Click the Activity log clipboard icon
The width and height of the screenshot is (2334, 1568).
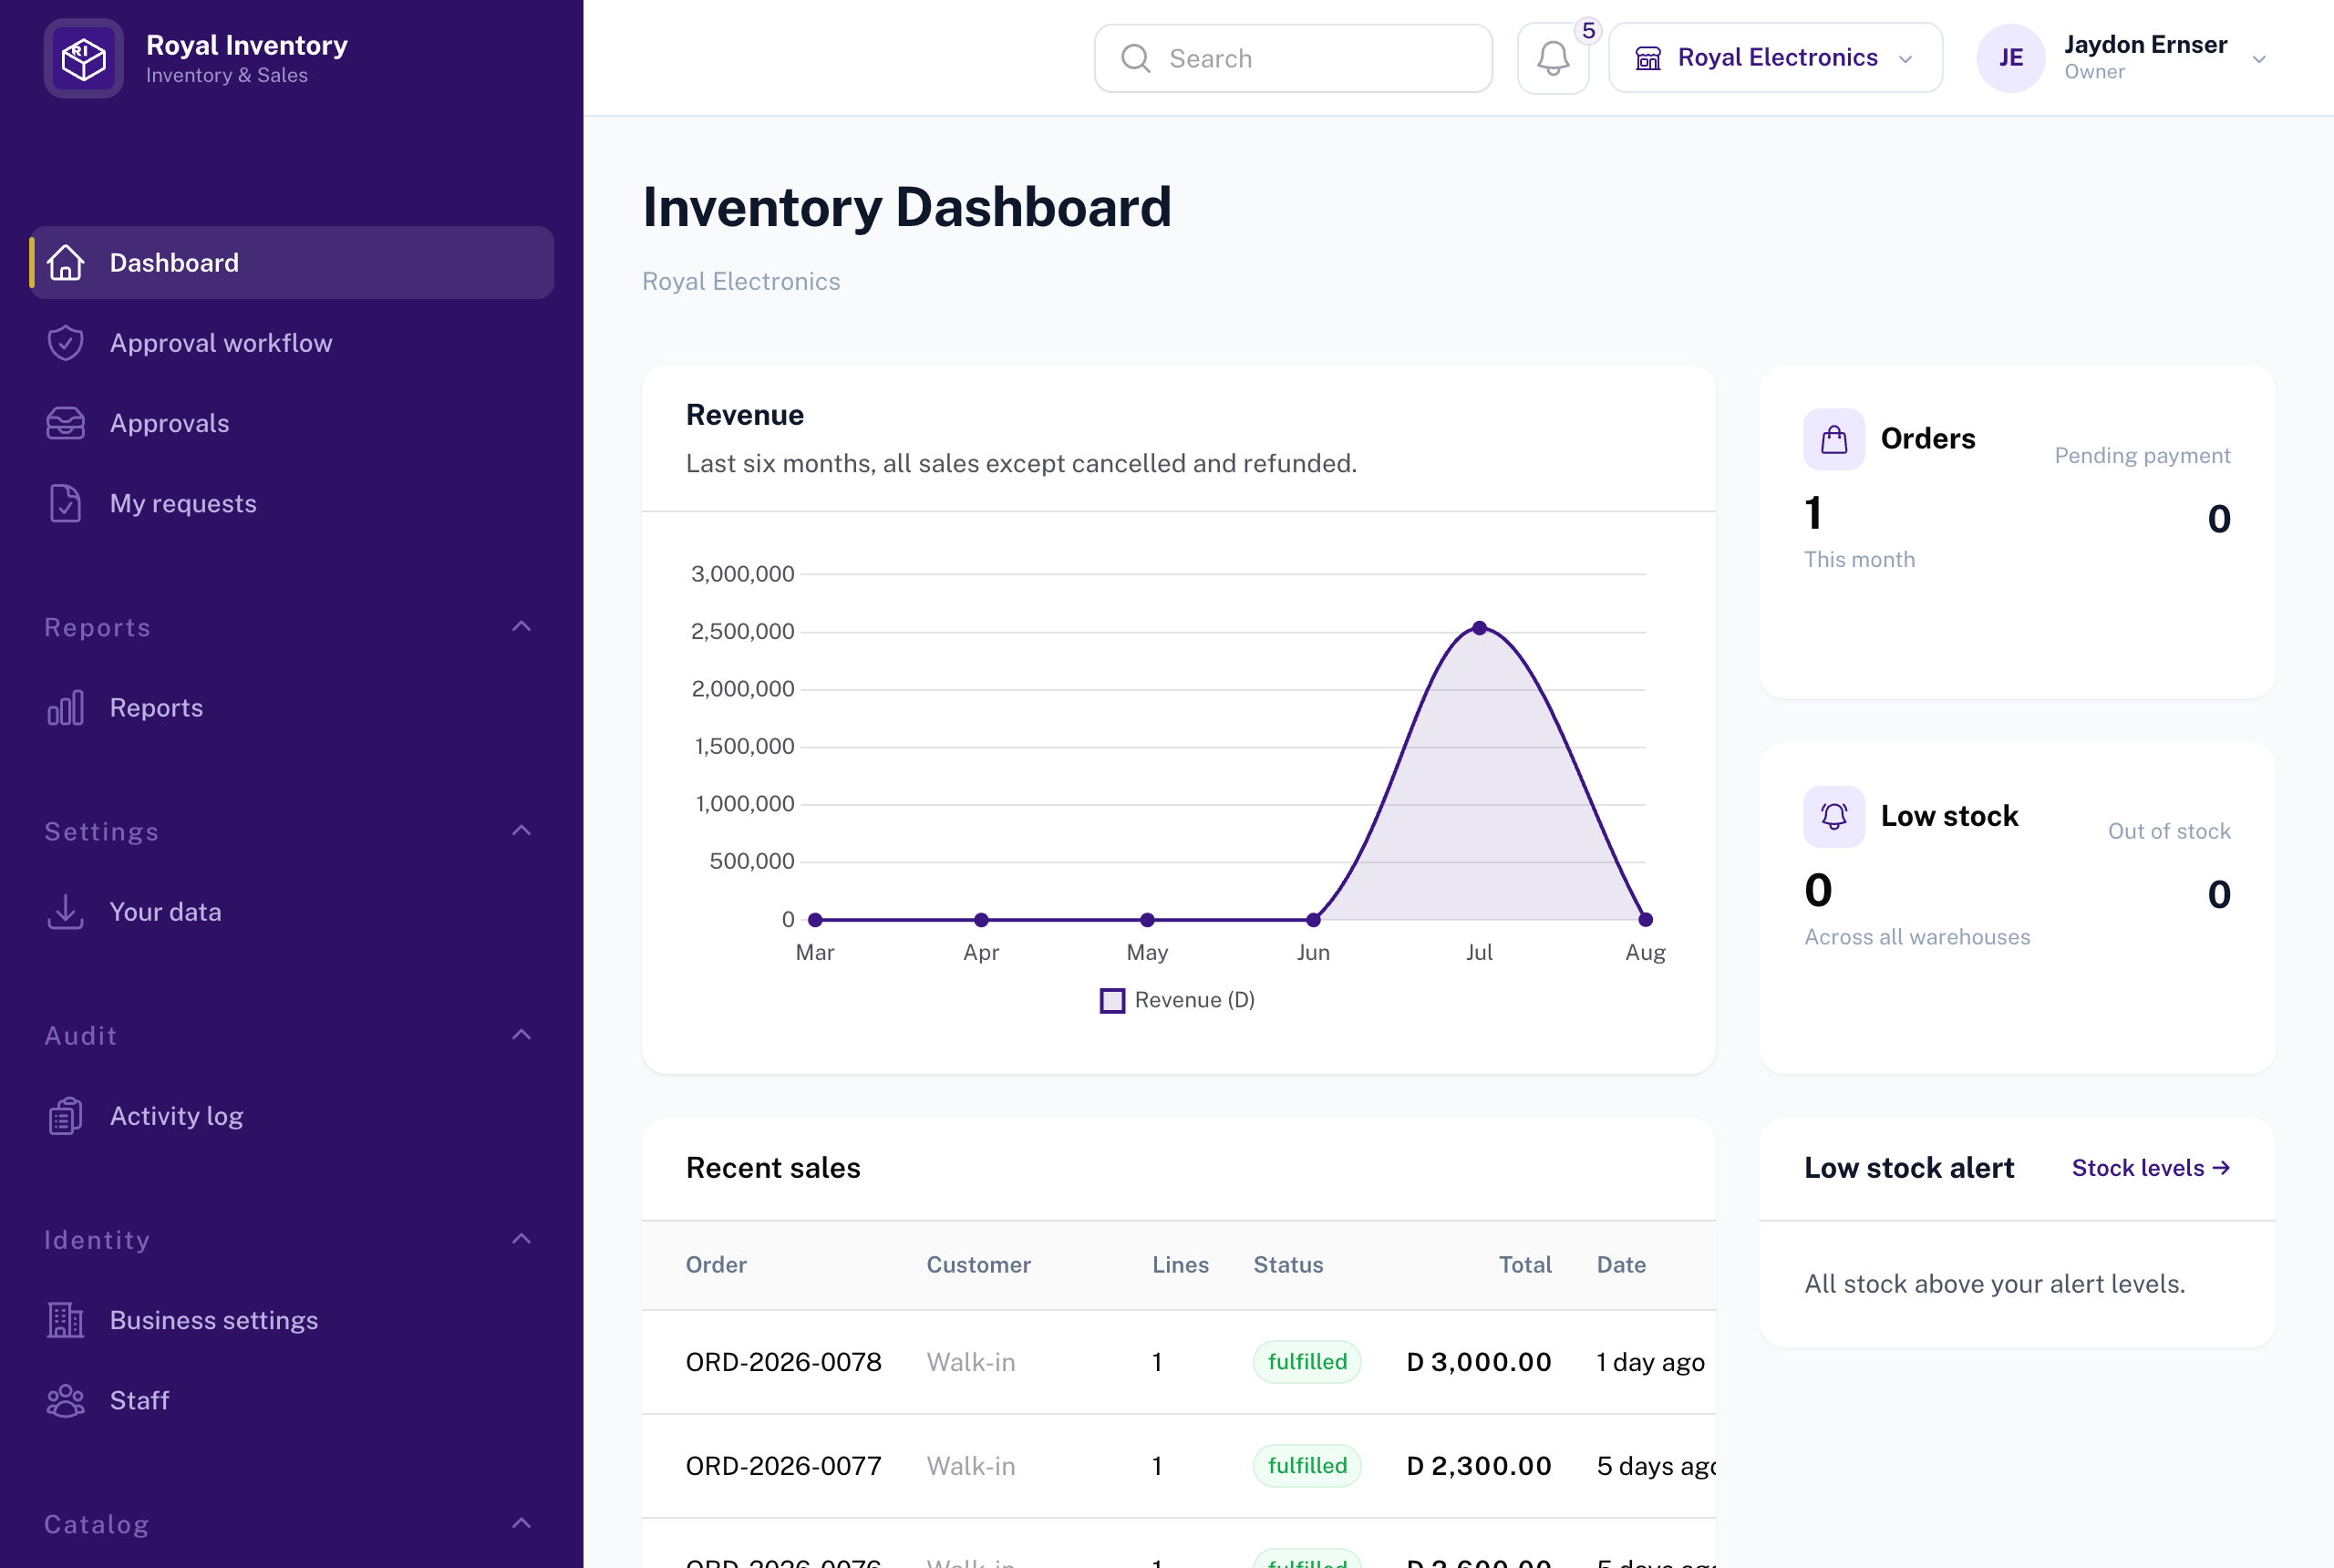[66, 1116]
